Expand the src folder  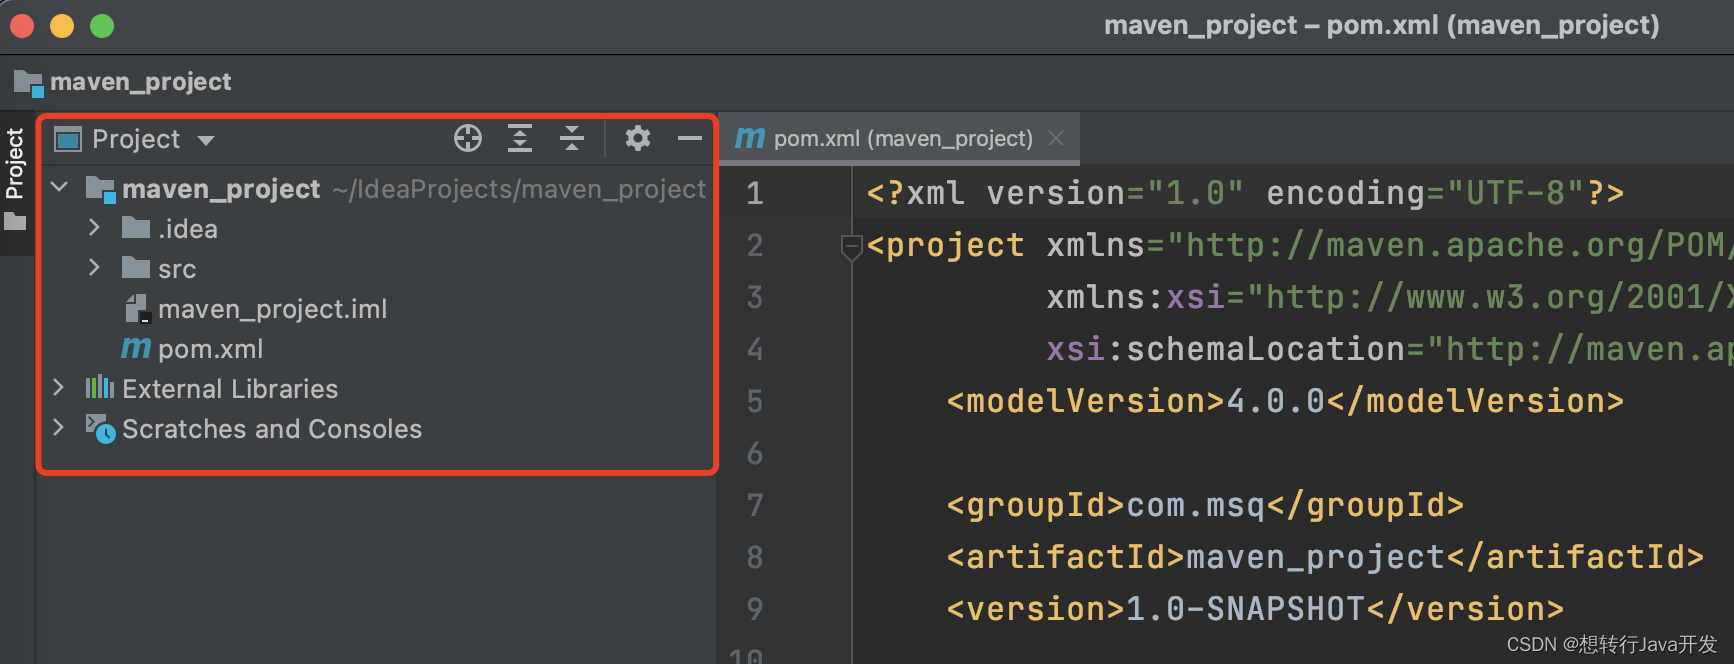pos(94,268)
